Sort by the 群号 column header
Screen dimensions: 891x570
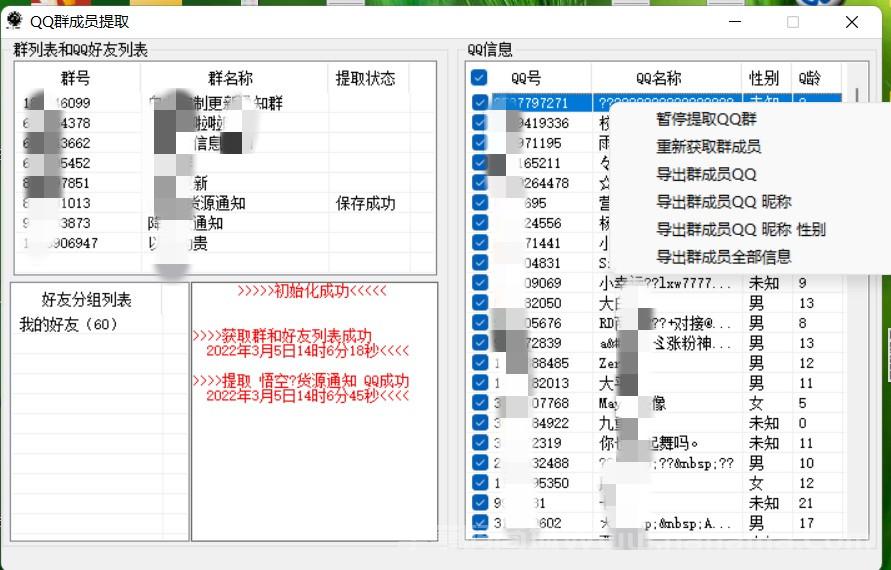tap(76, 78)
